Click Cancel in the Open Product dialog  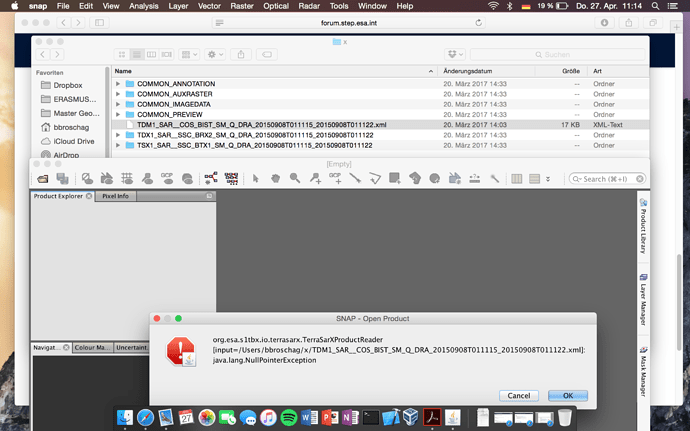coord(519,395)
